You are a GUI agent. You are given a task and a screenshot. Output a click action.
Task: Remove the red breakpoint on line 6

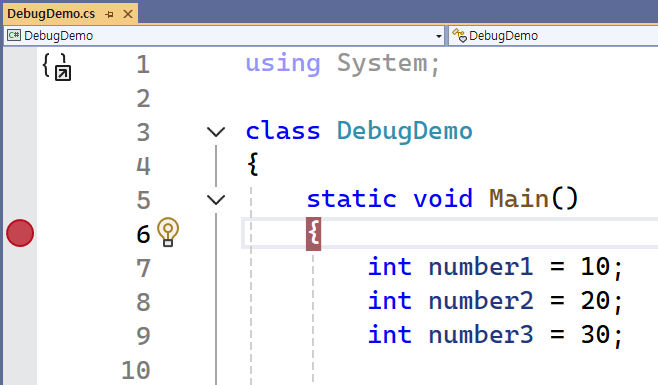(20, 233)
